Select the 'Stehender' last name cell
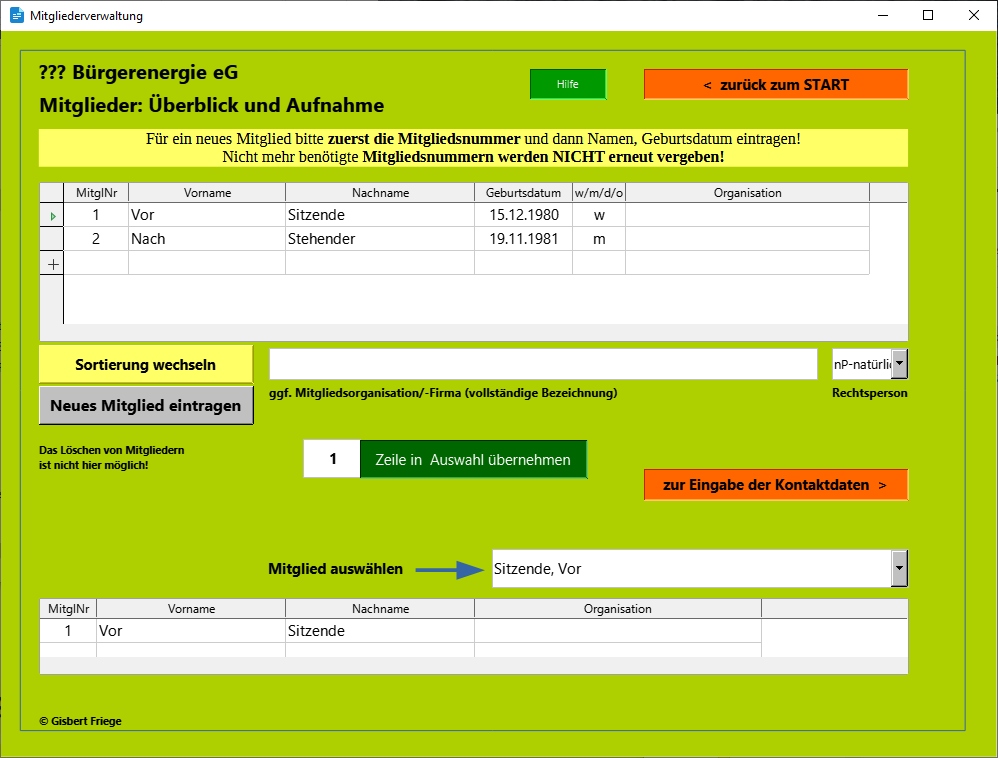998x758 pixels. (380, 239)
